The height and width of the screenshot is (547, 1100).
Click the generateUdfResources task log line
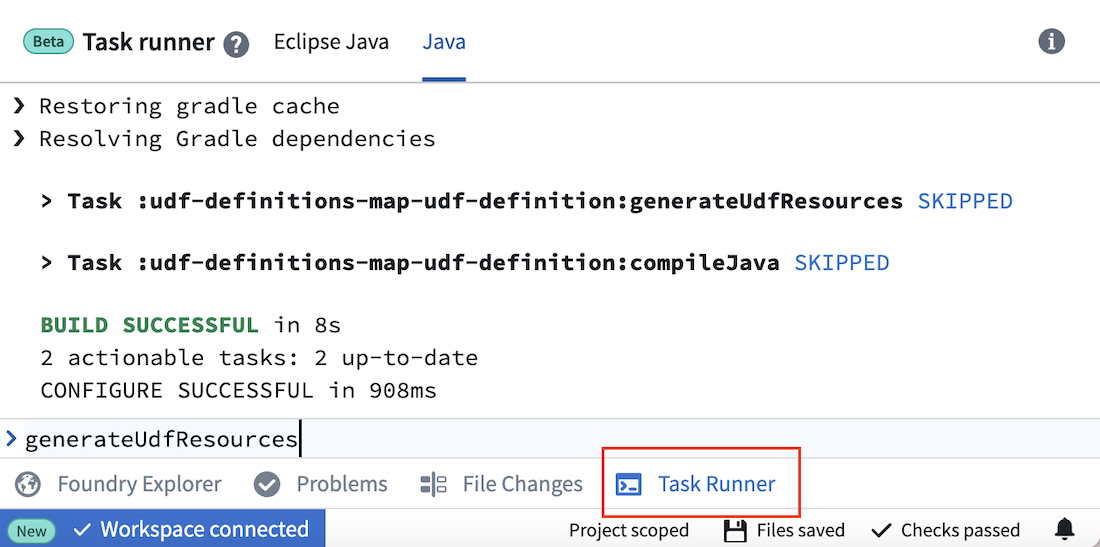coord(527,202)
